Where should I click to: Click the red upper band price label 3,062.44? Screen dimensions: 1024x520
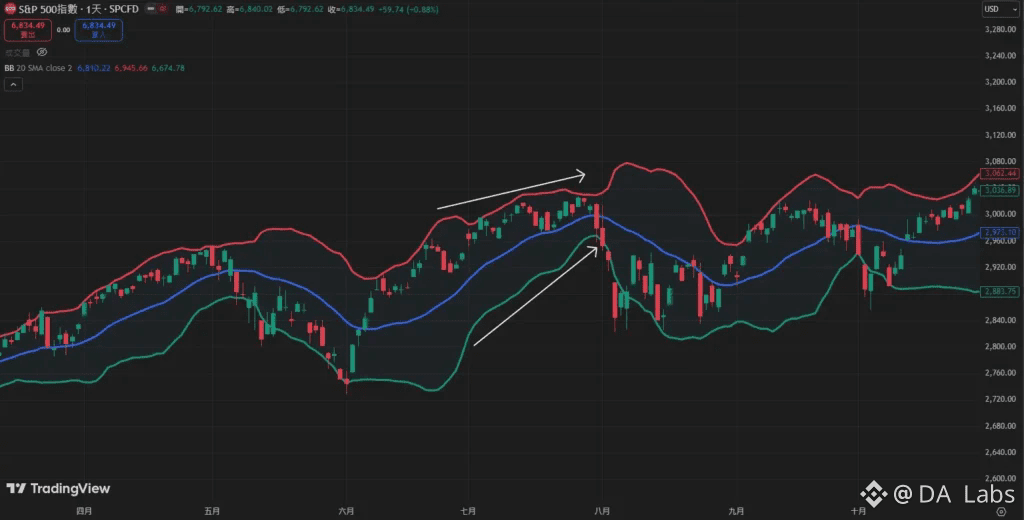pyautogui.click(x=999, y=173)
